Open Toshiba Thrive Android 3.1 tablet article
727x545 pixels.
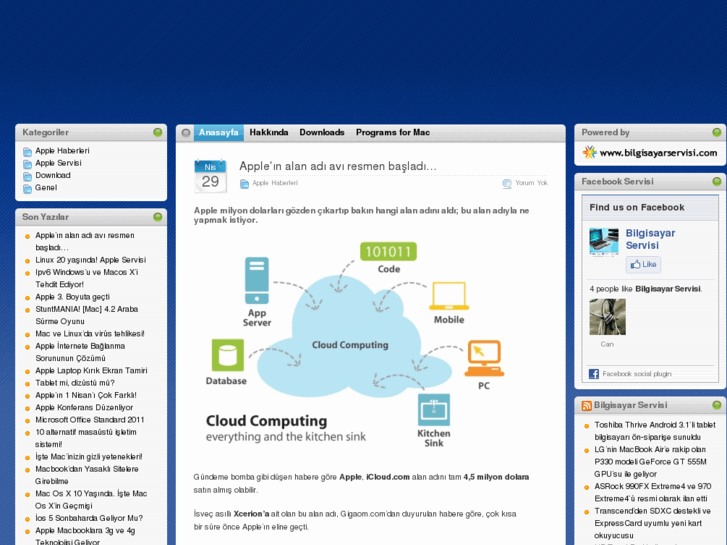point(655,431)
